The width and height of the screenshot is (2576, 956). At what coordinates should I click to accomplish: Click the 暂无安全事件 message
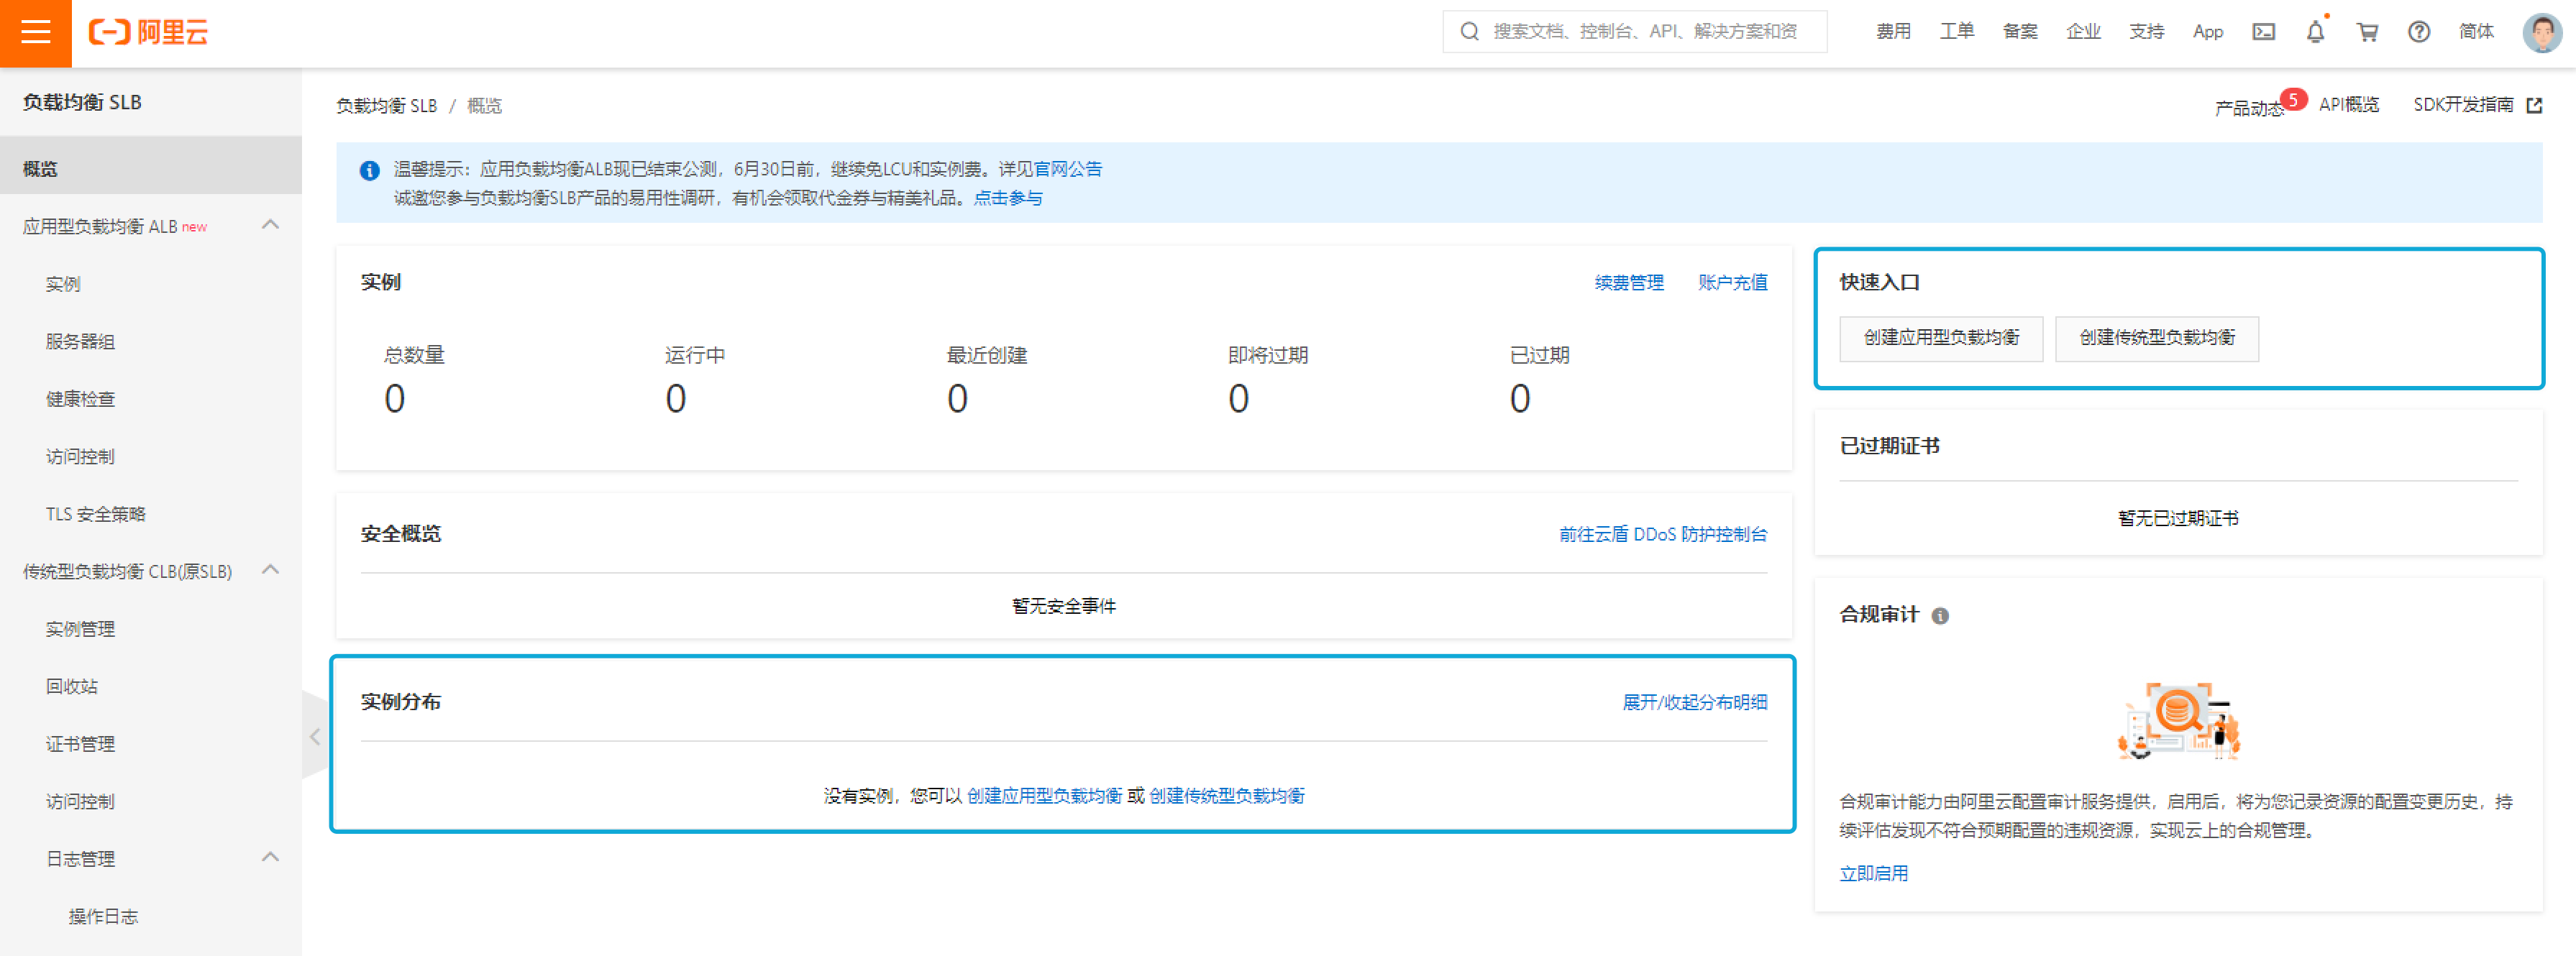click(x=1064, y=607)
